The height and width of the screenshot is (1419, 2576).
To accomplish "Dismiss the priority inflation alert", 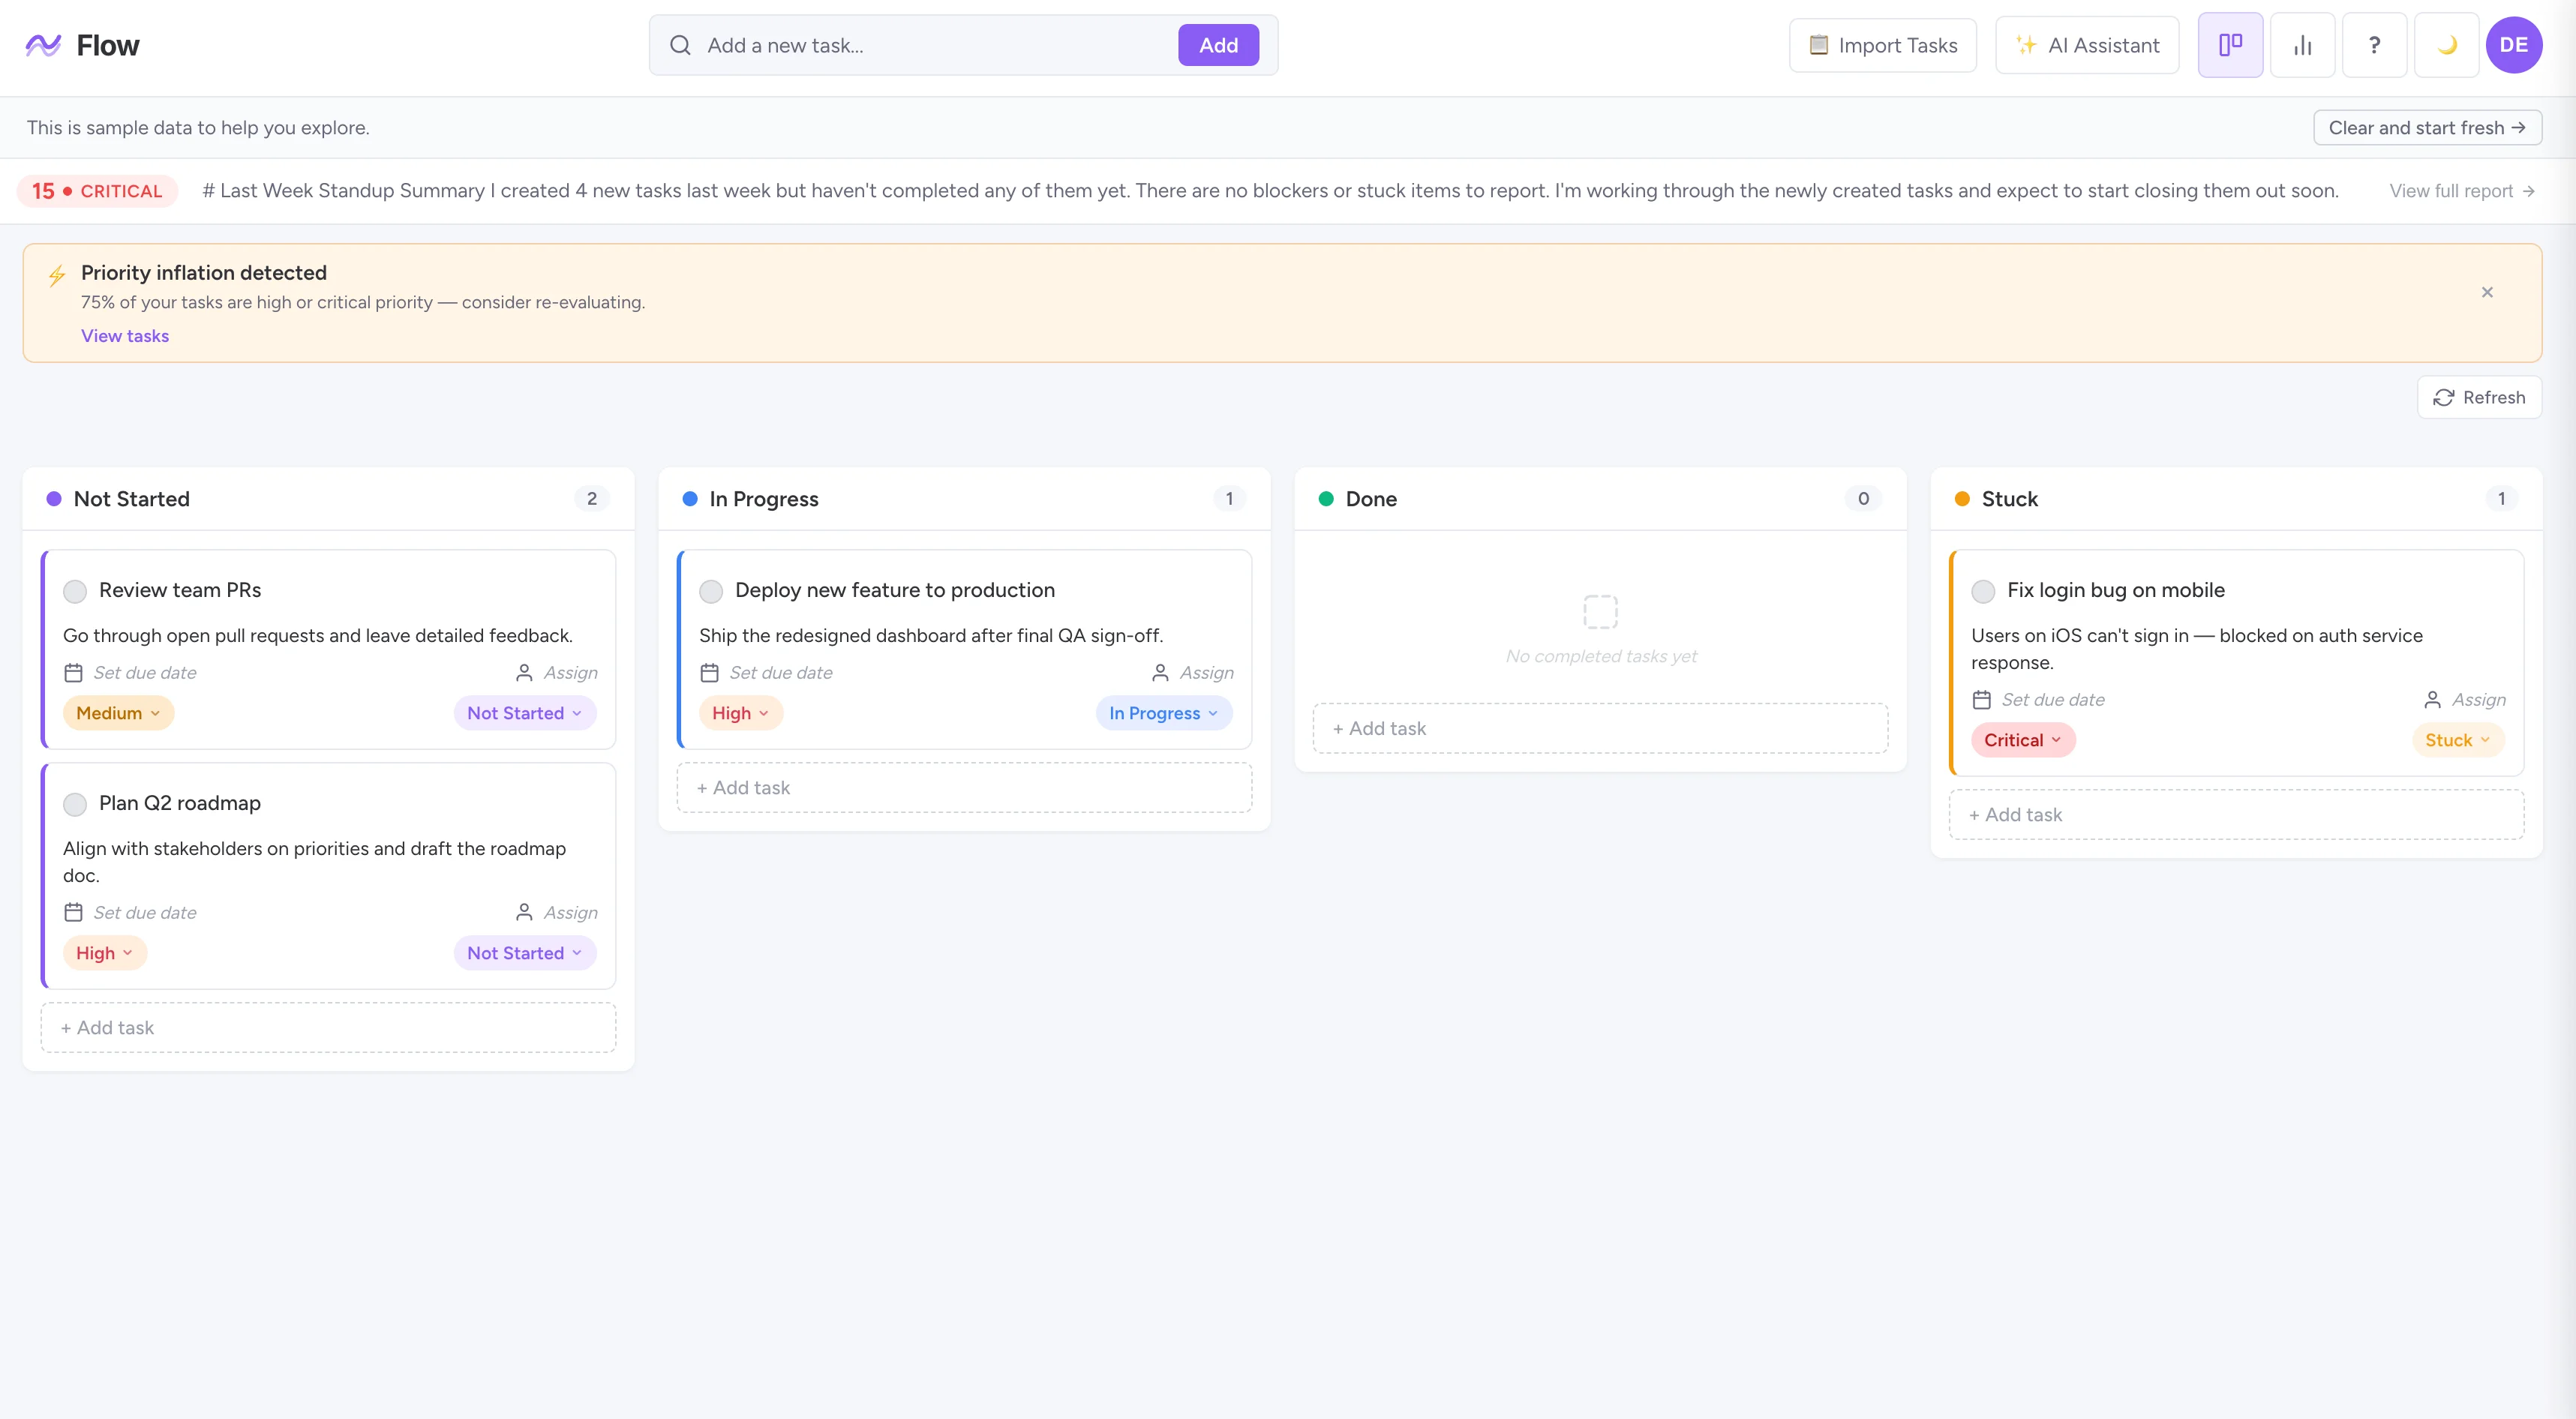I will (x=2487, y=292).
